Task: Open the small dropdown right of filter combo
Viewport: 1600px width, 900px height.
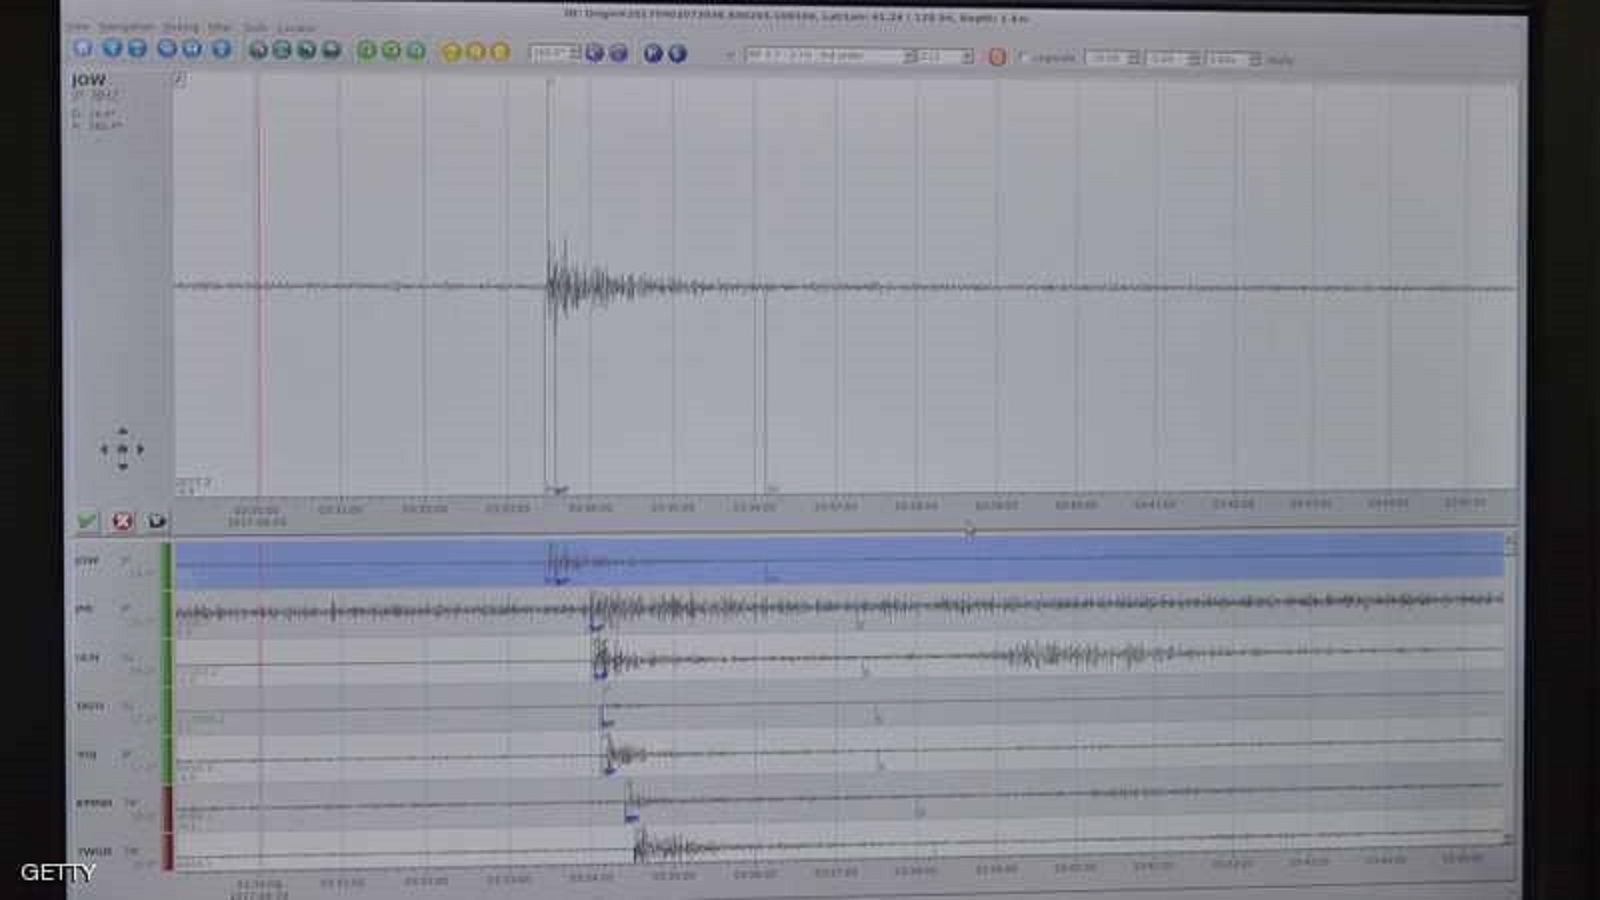Action: [x=946, y=57]
